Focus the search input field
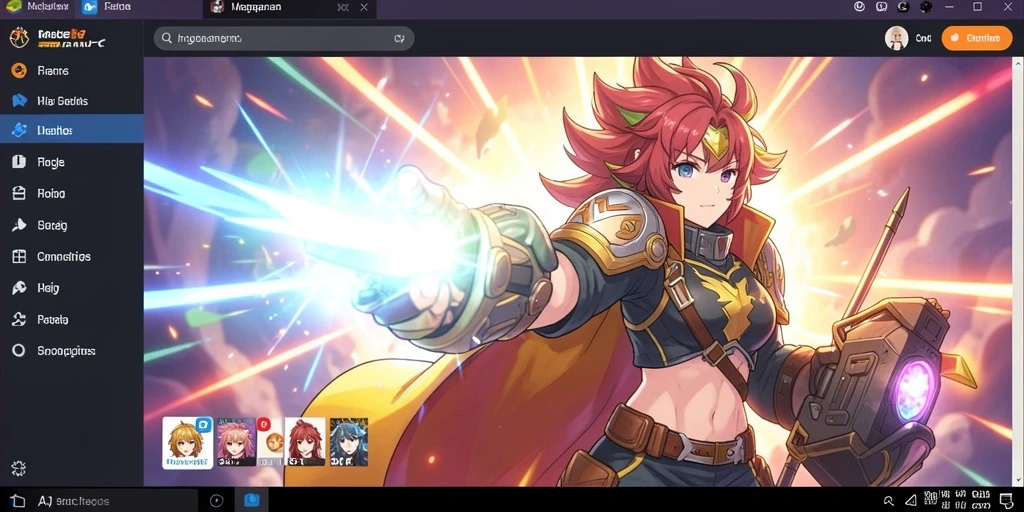This screenshot has height=512, width=1024. pyautogui.click(x=283, y=39)
